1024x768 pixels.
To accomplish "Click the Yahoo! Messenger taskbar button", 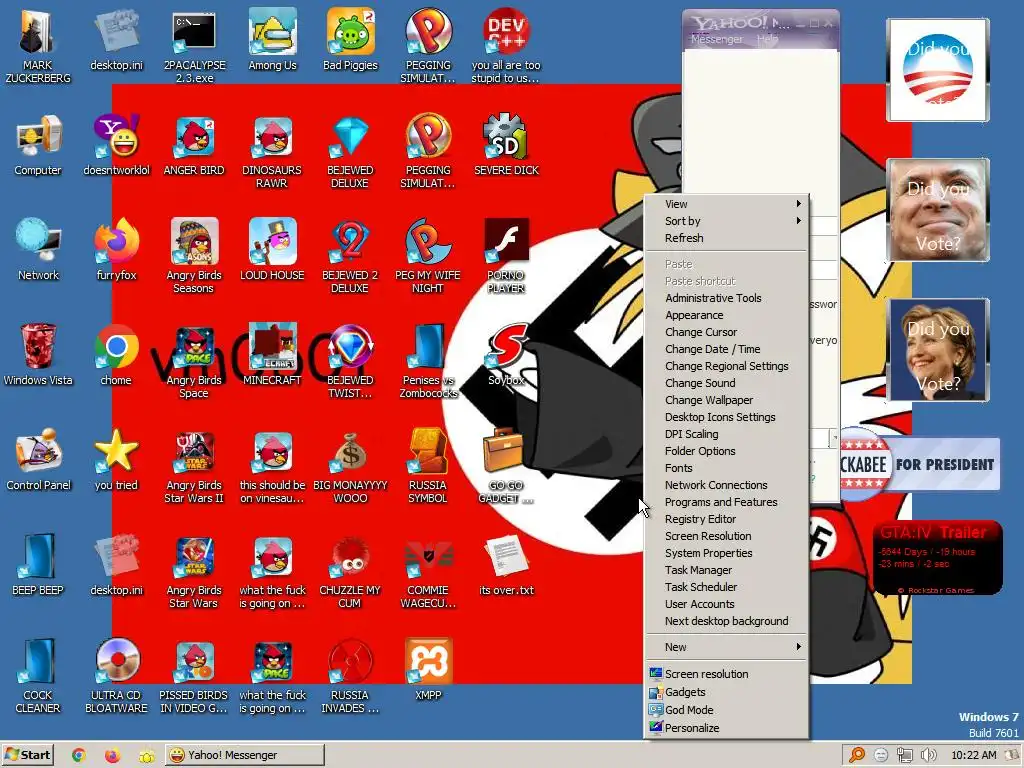I will coord(244,755).
